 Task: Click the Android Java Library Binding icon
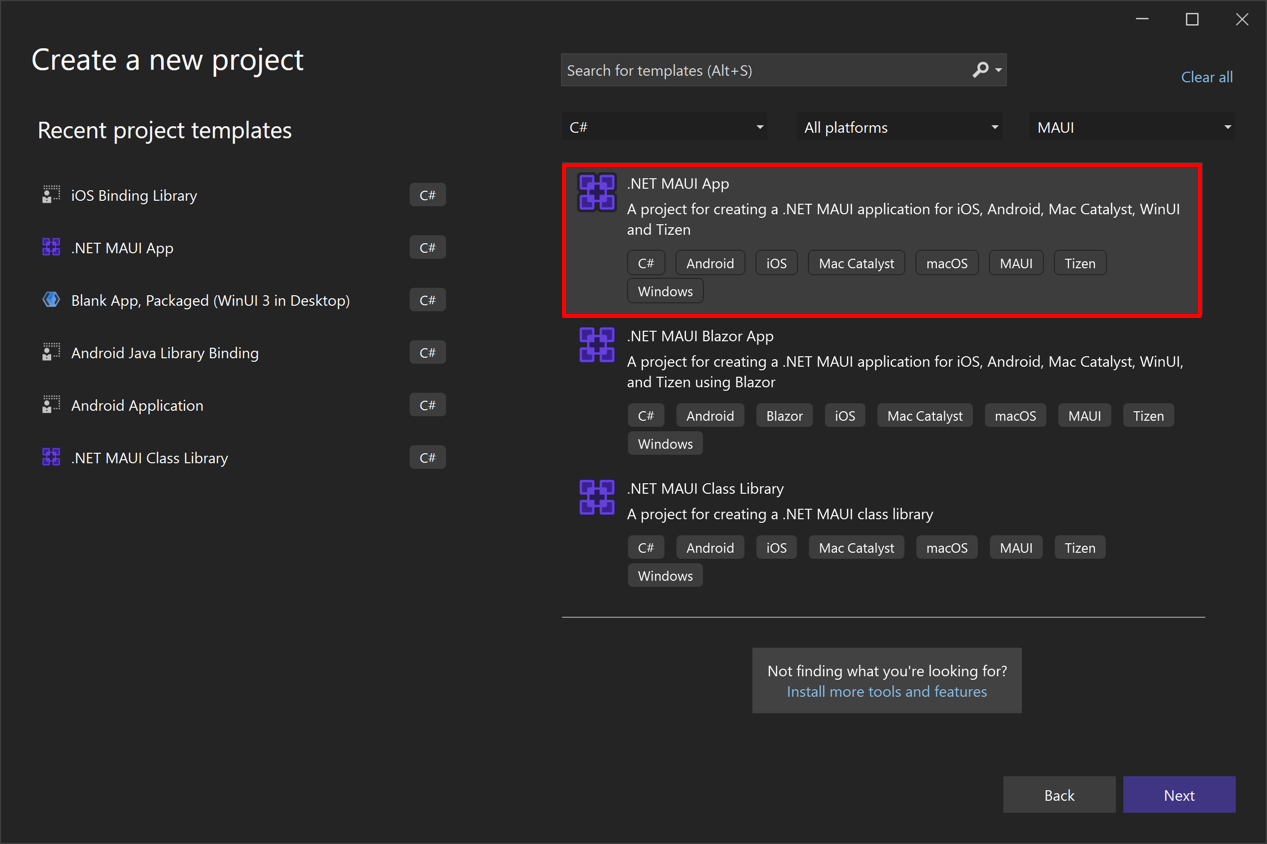pyautogui.click(x=50, y=352)
